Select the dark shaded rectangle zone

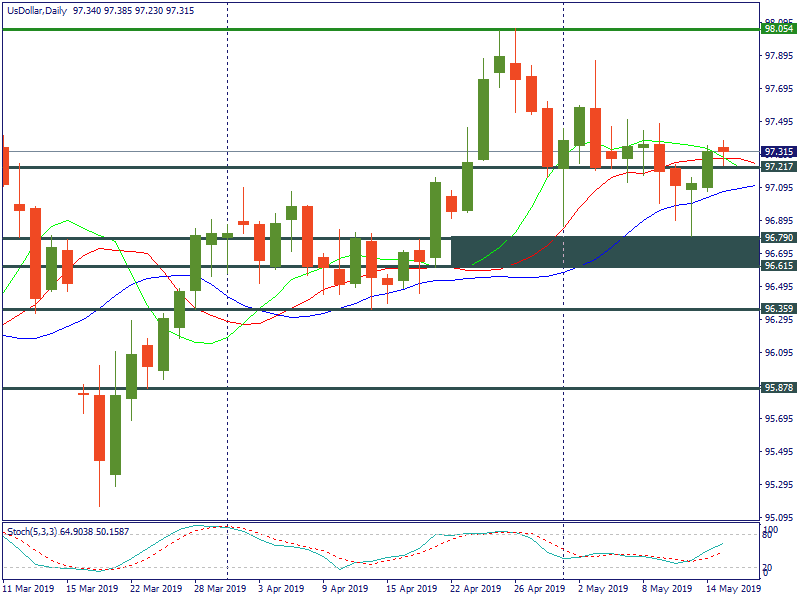pos(606,252)
